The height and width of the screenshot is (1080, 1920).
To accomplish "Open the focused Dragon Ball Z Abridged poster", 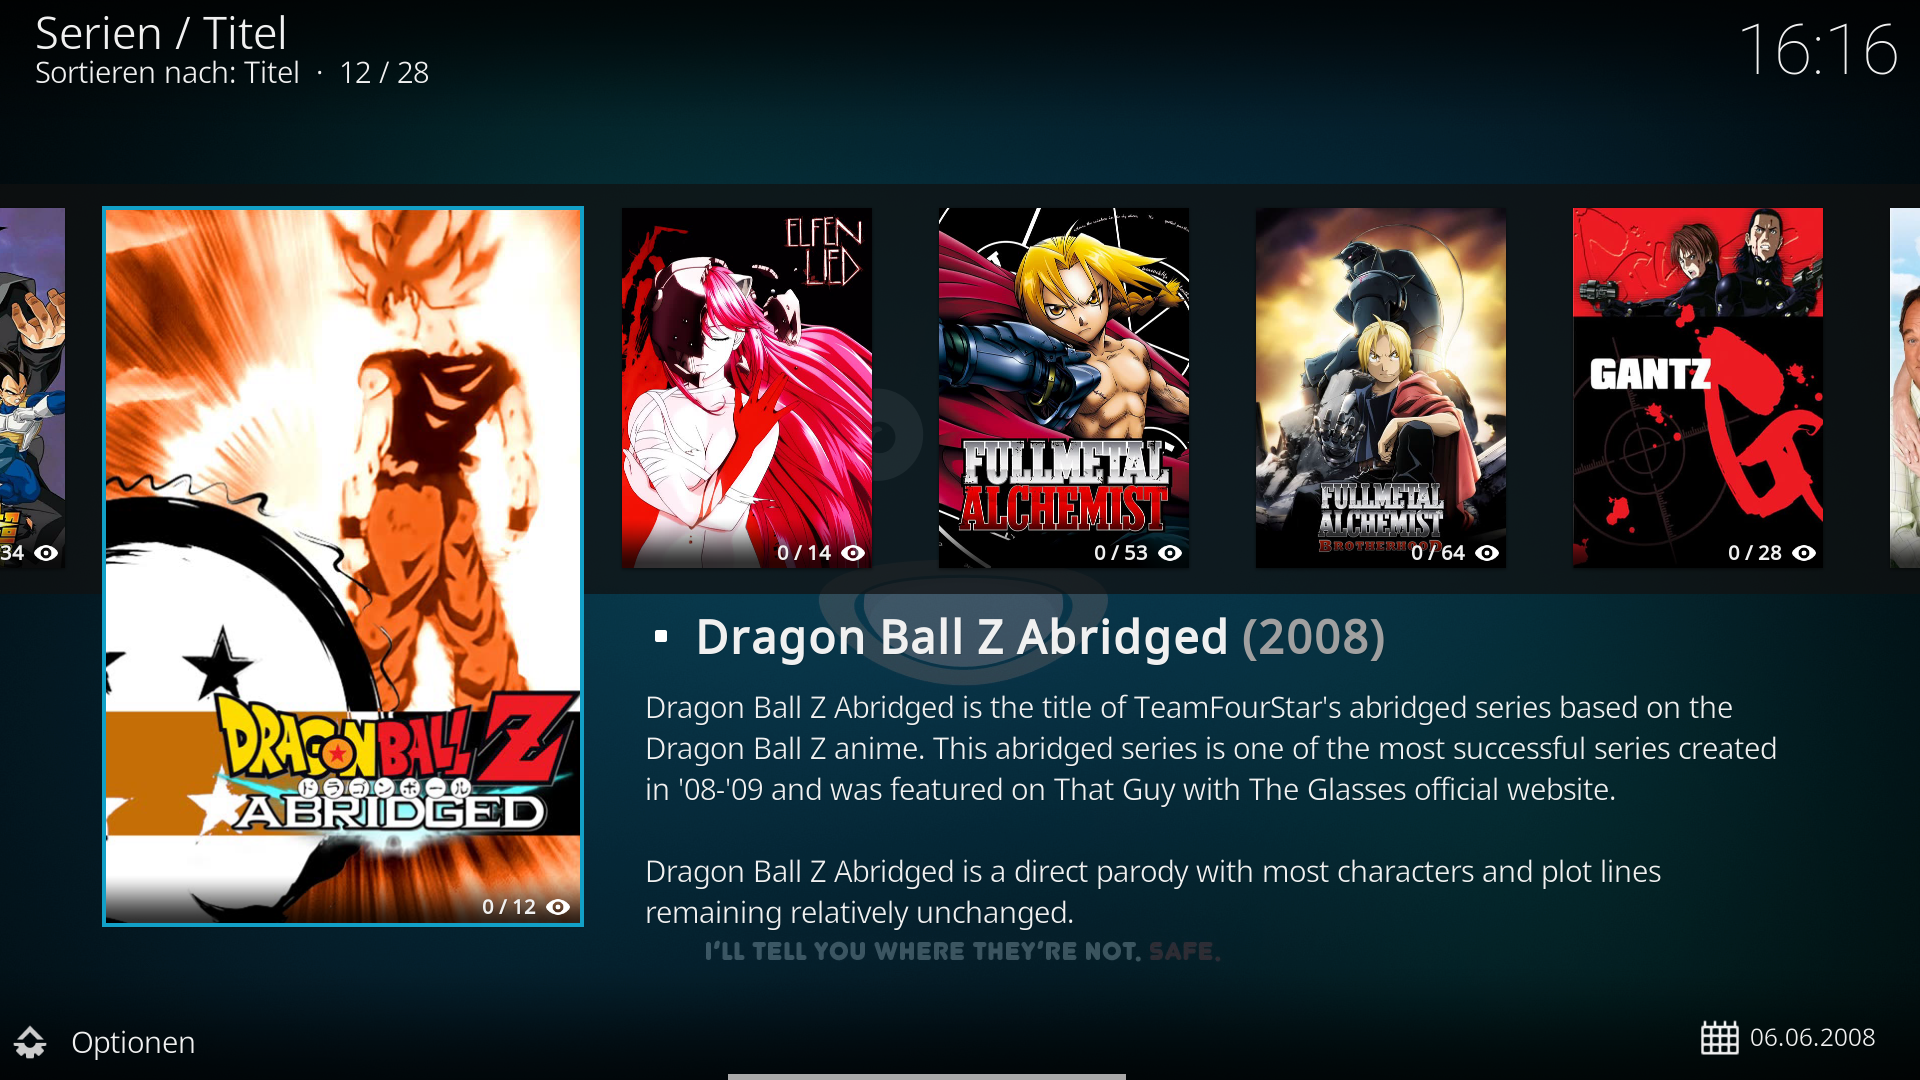I will pyautogui.click(x=343, y=566).
